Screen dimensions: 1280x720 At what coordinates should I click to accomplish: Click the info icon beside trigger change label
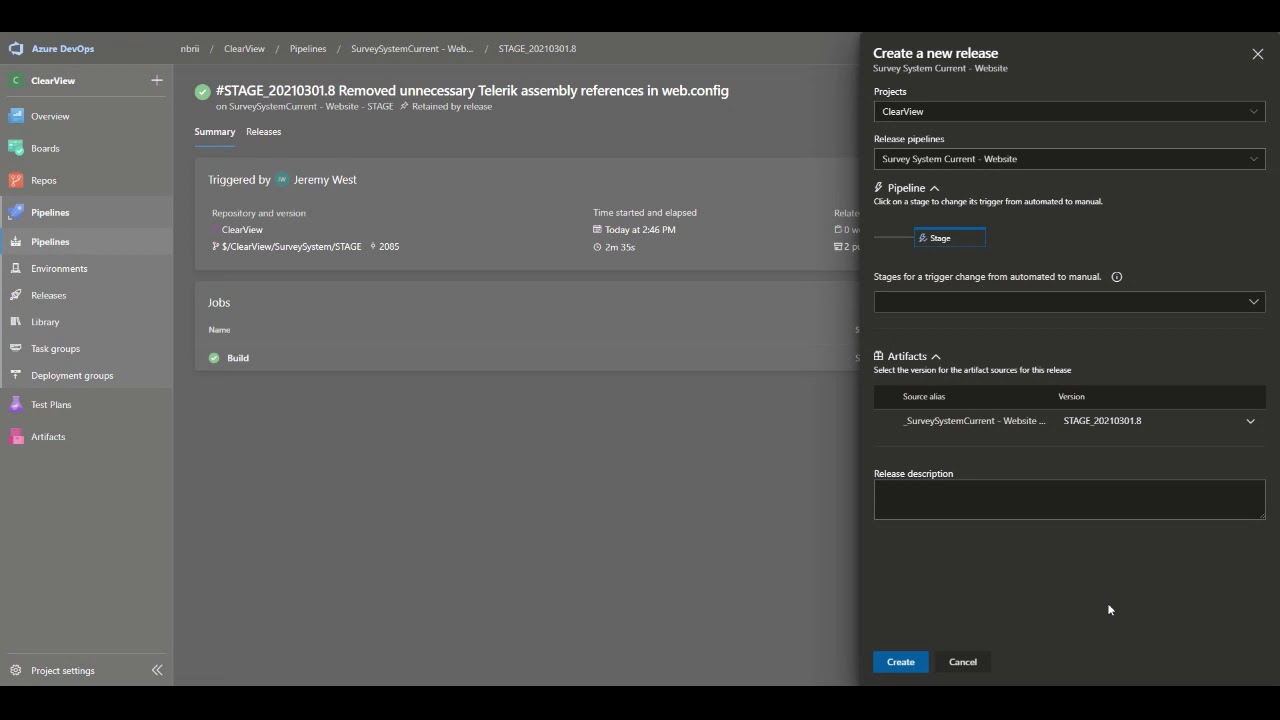tap(1117, 277)
